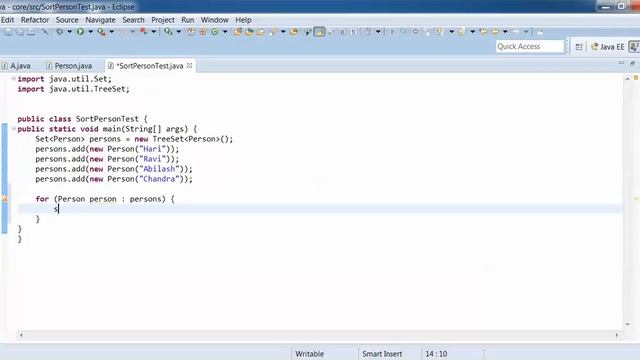Click the Java EE perspective button
The height and width of the screenshot is (360, 640).
pyautogui.click(x=607, y=47)
